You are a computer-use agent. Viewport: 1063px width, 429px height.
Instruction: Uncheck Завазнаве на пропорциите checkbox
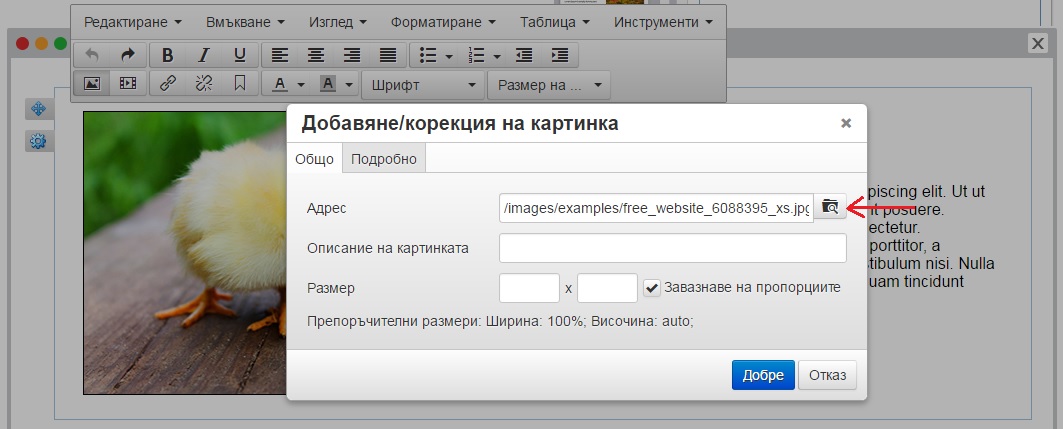(651, 287)
